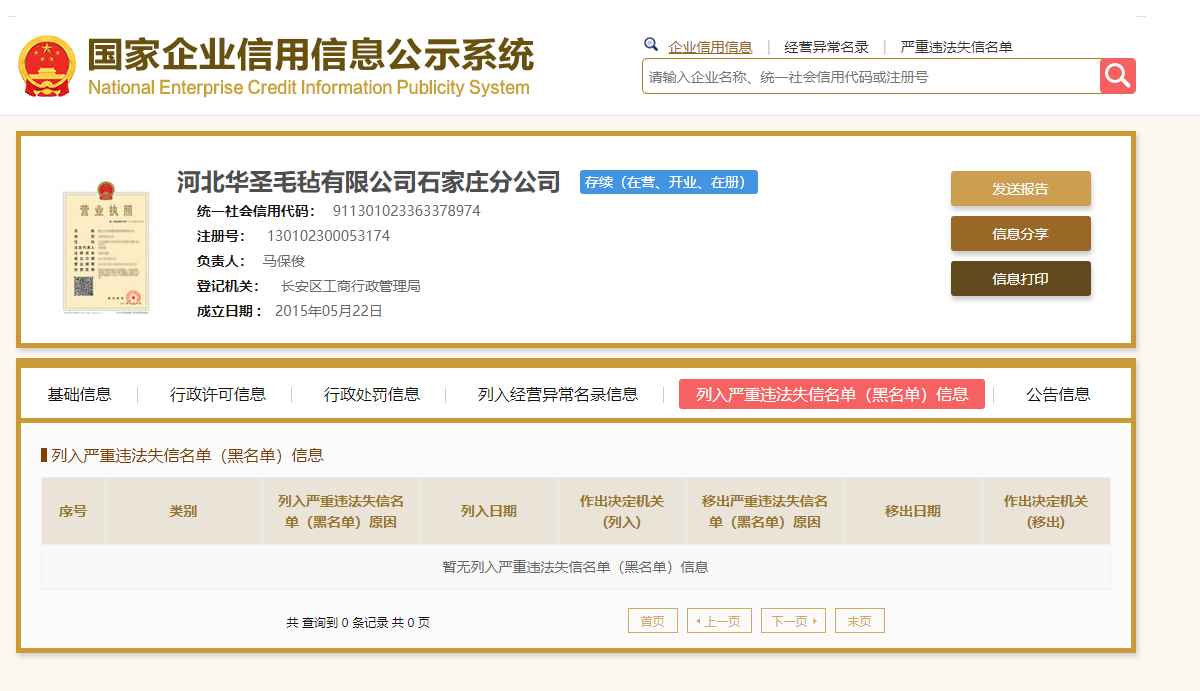Click the 存续（在营、开业、在册） status badge
Screen dimensions: 1200x691
(669, 182)
